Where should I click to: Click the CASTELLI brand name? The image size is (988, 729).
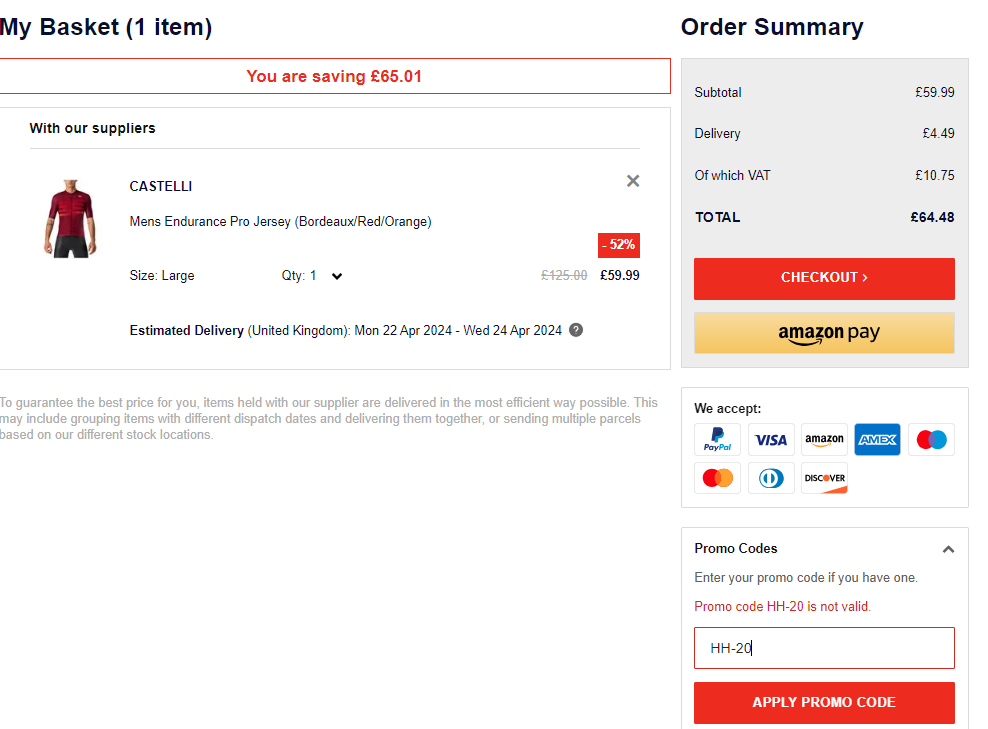point(161,186)
